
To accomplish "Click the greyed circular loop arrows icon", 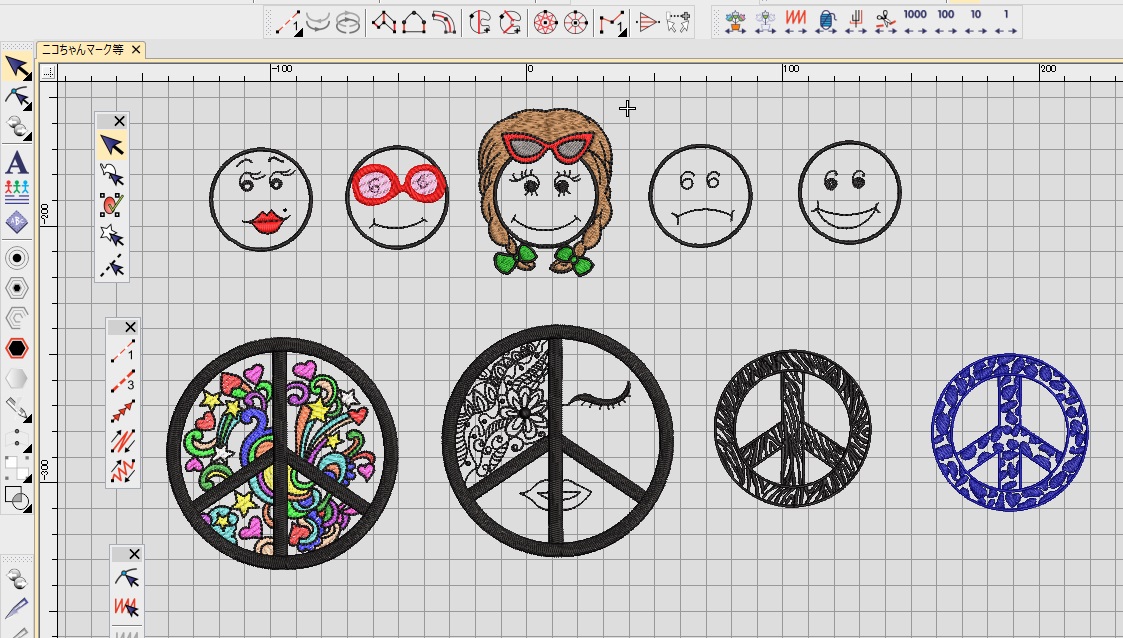I will (347, 22).
